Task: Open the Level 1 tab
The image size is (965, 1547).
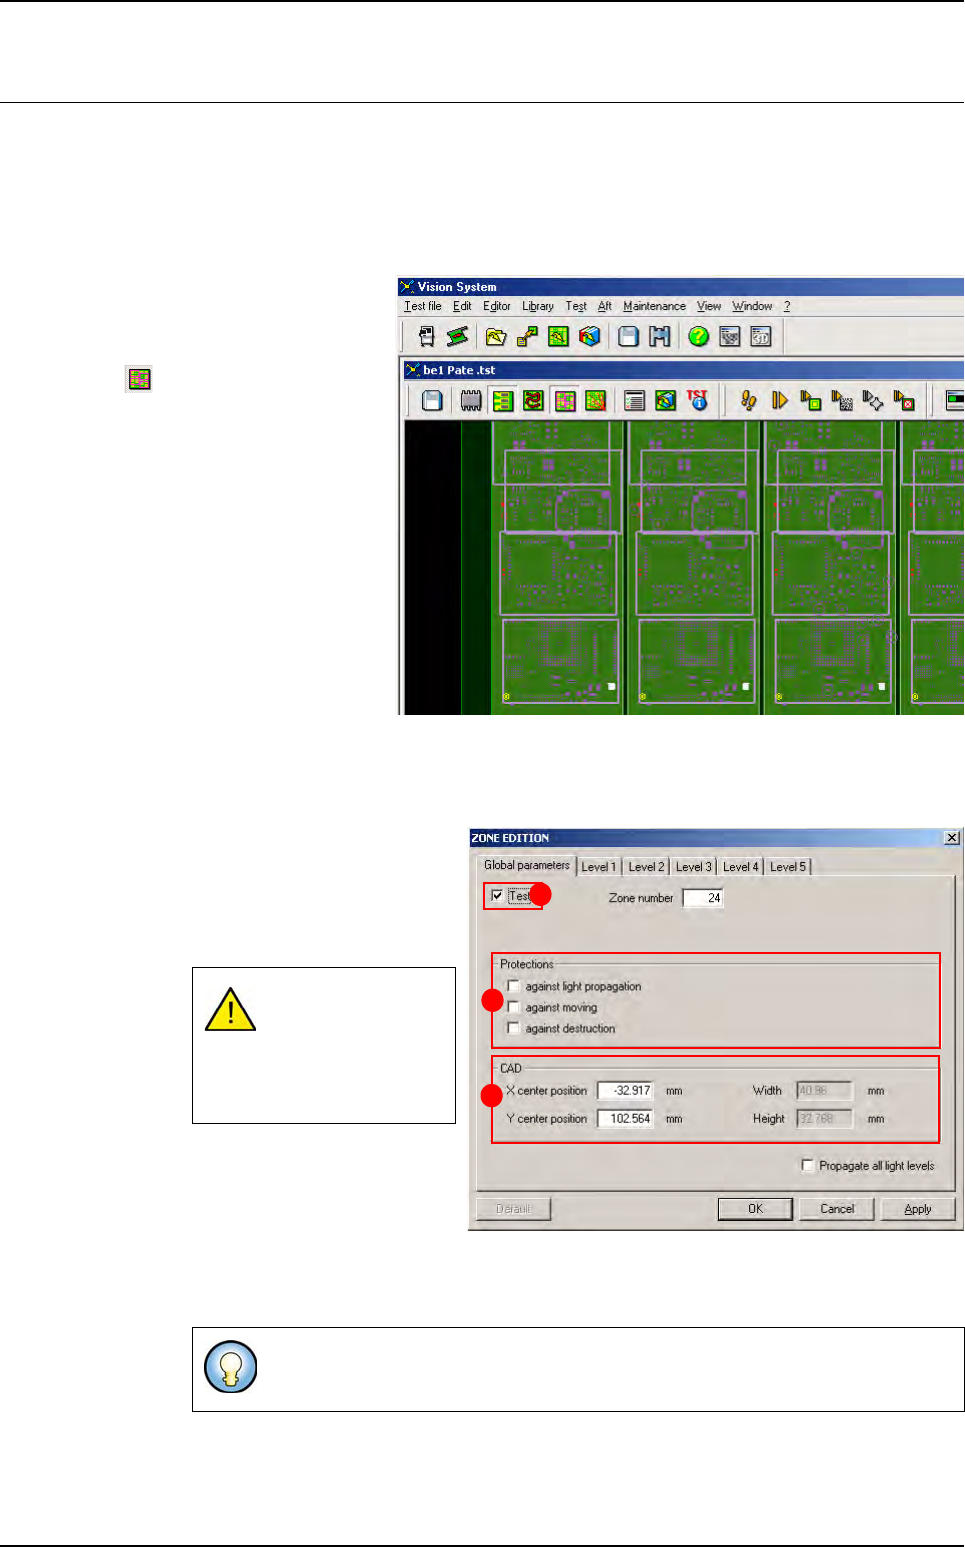Action: coord(599,867)
